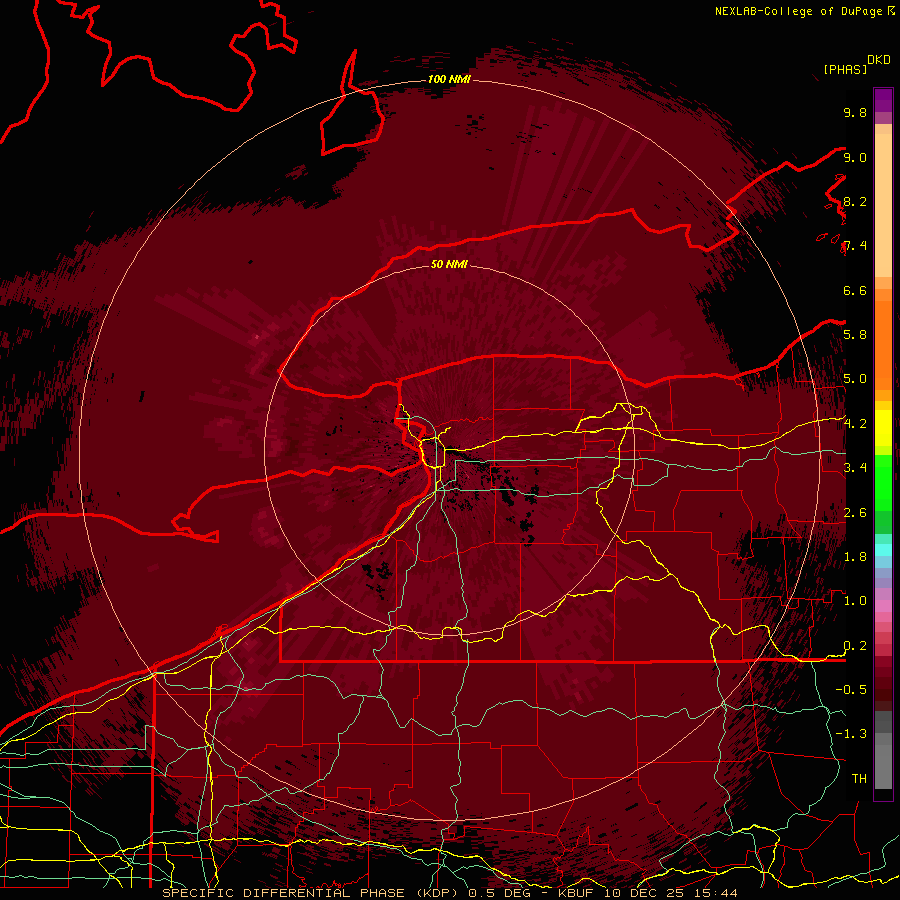Screen dimensions: 900x900
Task: Click the 1.0 scale value
Action: click(x=855, y=601)
